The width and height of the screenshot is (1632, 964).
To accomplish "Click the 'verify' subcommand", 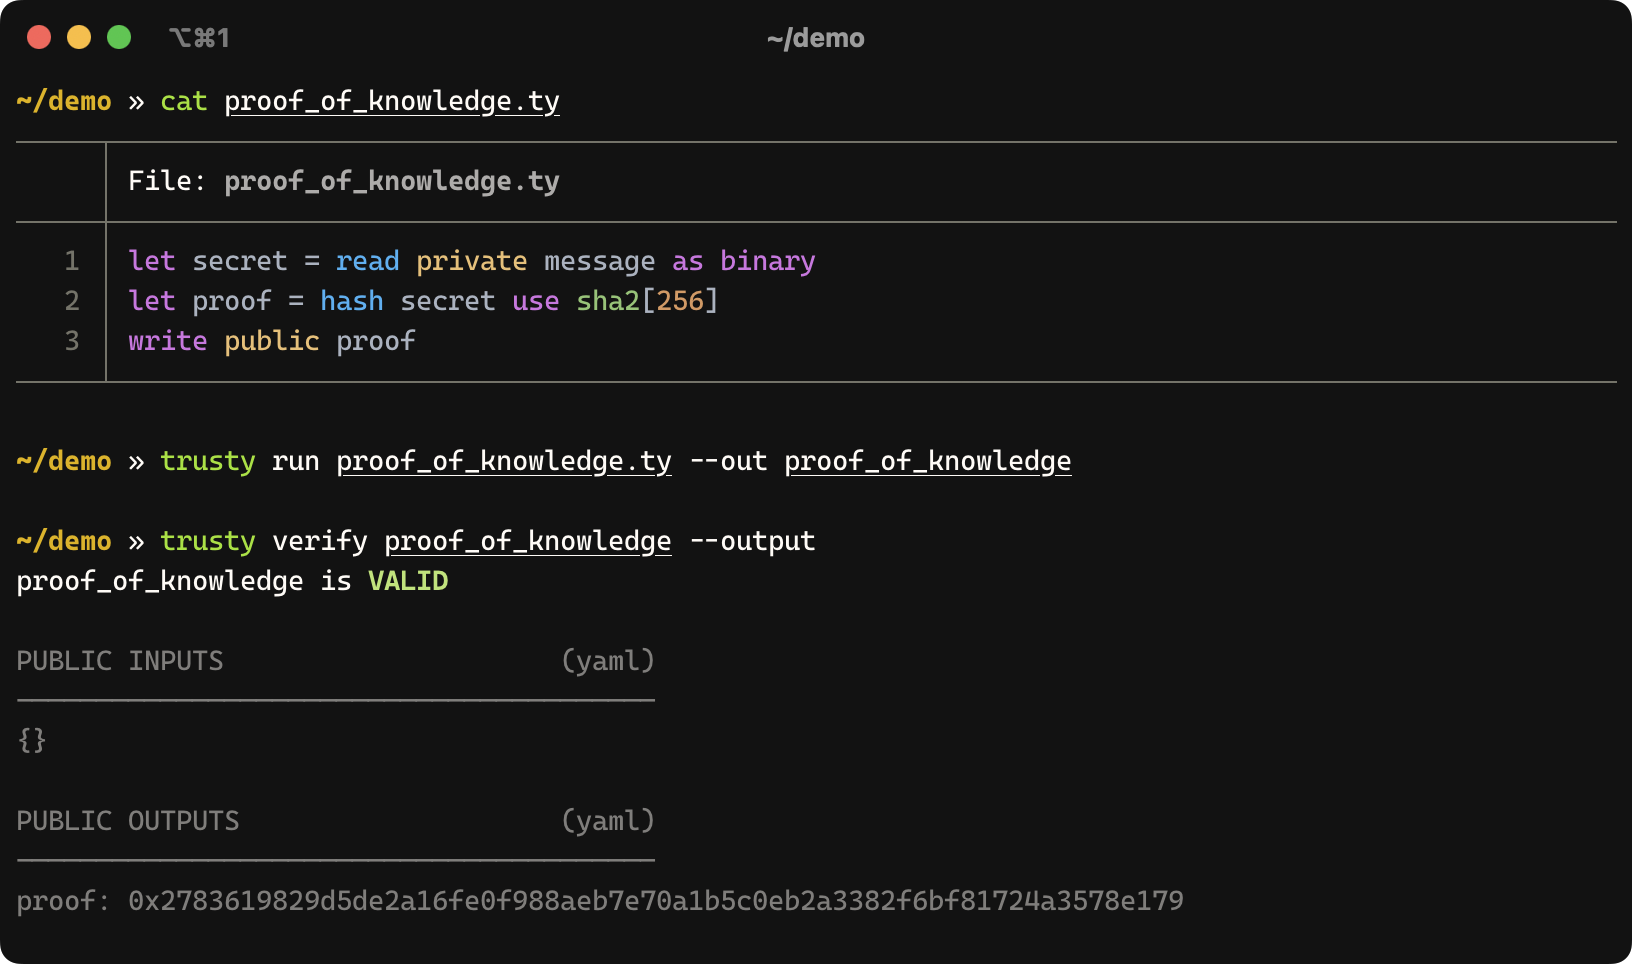I will click(320, 541).
